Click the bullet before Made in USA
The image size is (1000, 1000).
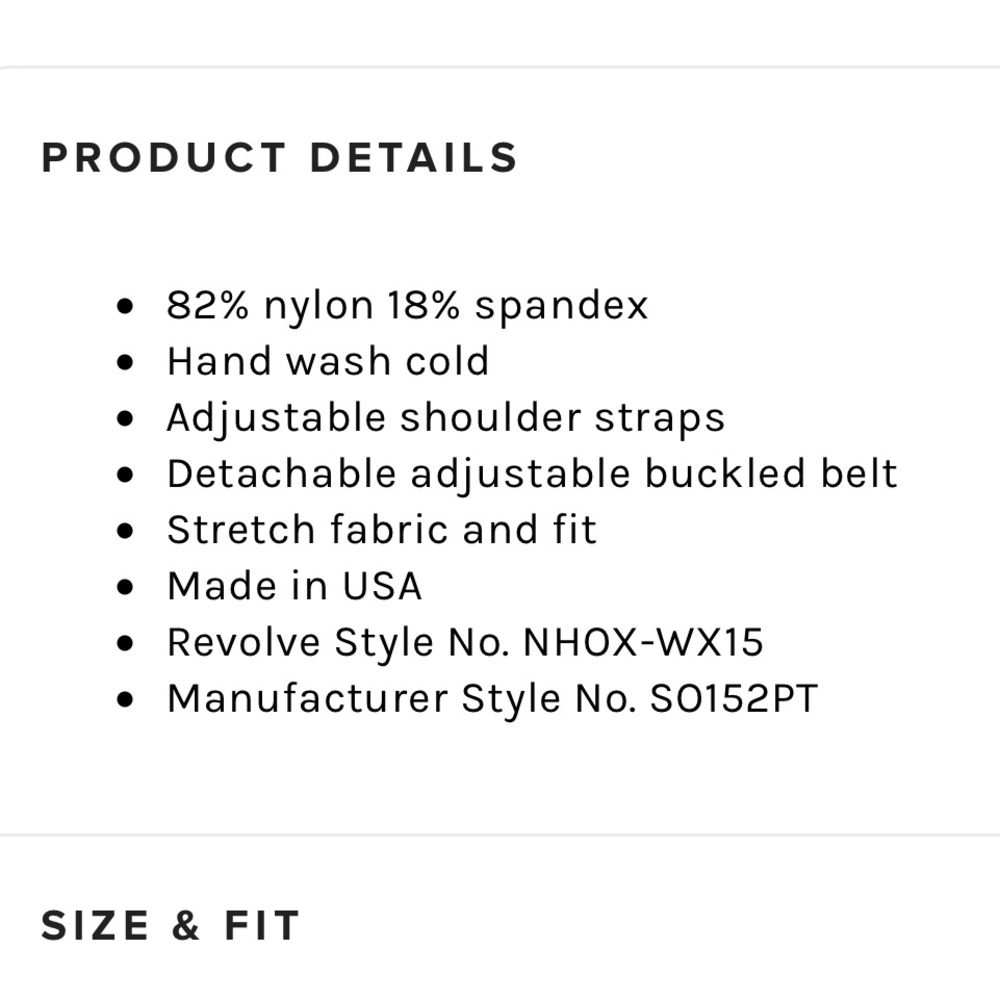pos(126,587)
